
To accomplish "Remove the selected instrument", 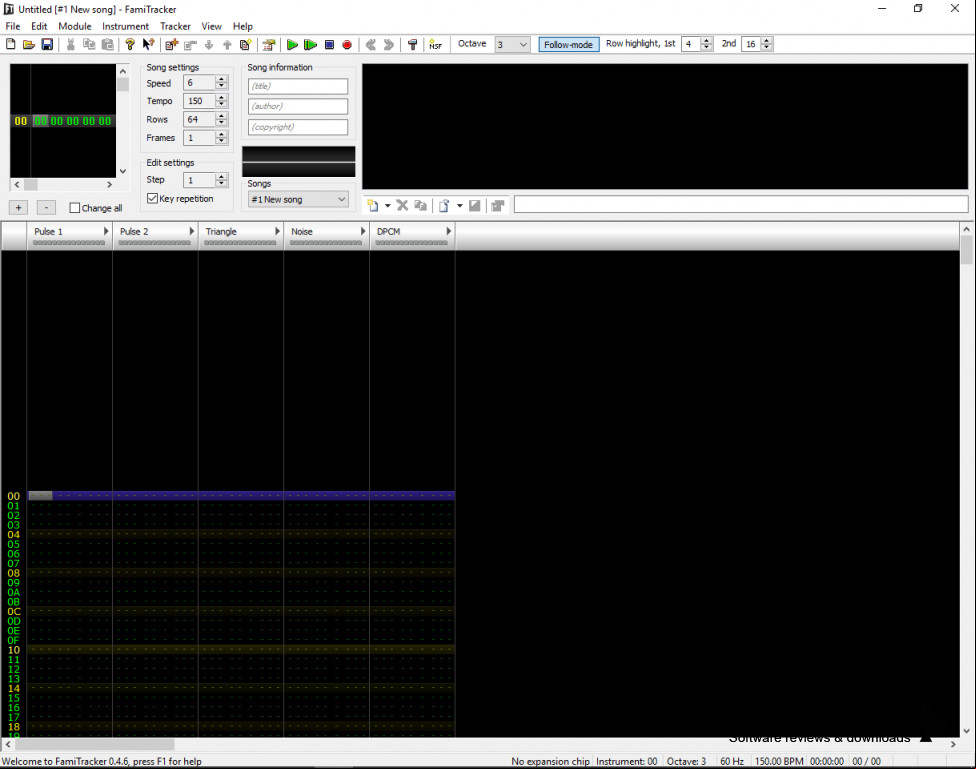I will pos(403,205).
